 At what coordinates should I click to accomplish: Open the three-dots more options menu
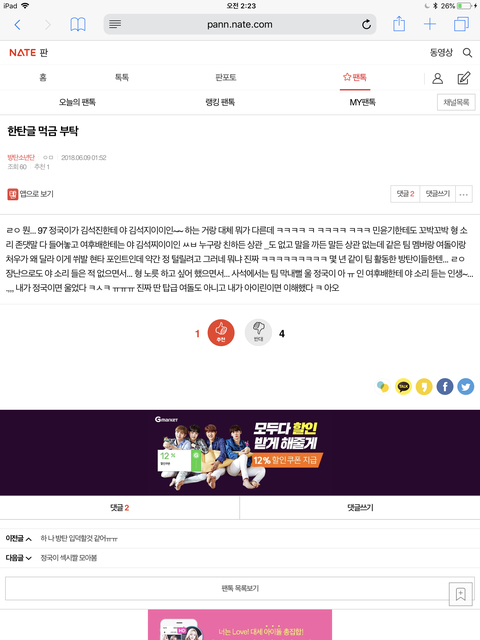pyautogui.click(x=463, y=194)
